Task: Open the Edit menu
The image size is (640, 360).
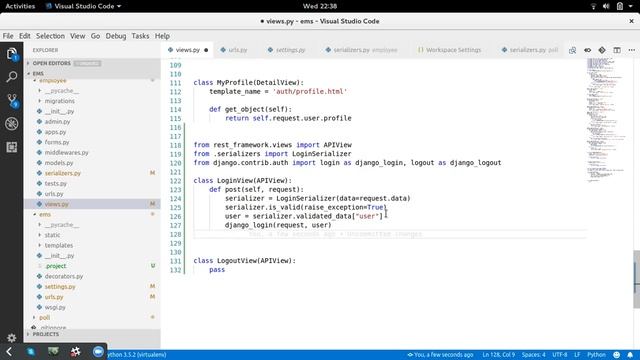Action: pyautogui.click(x=24, y=36)
